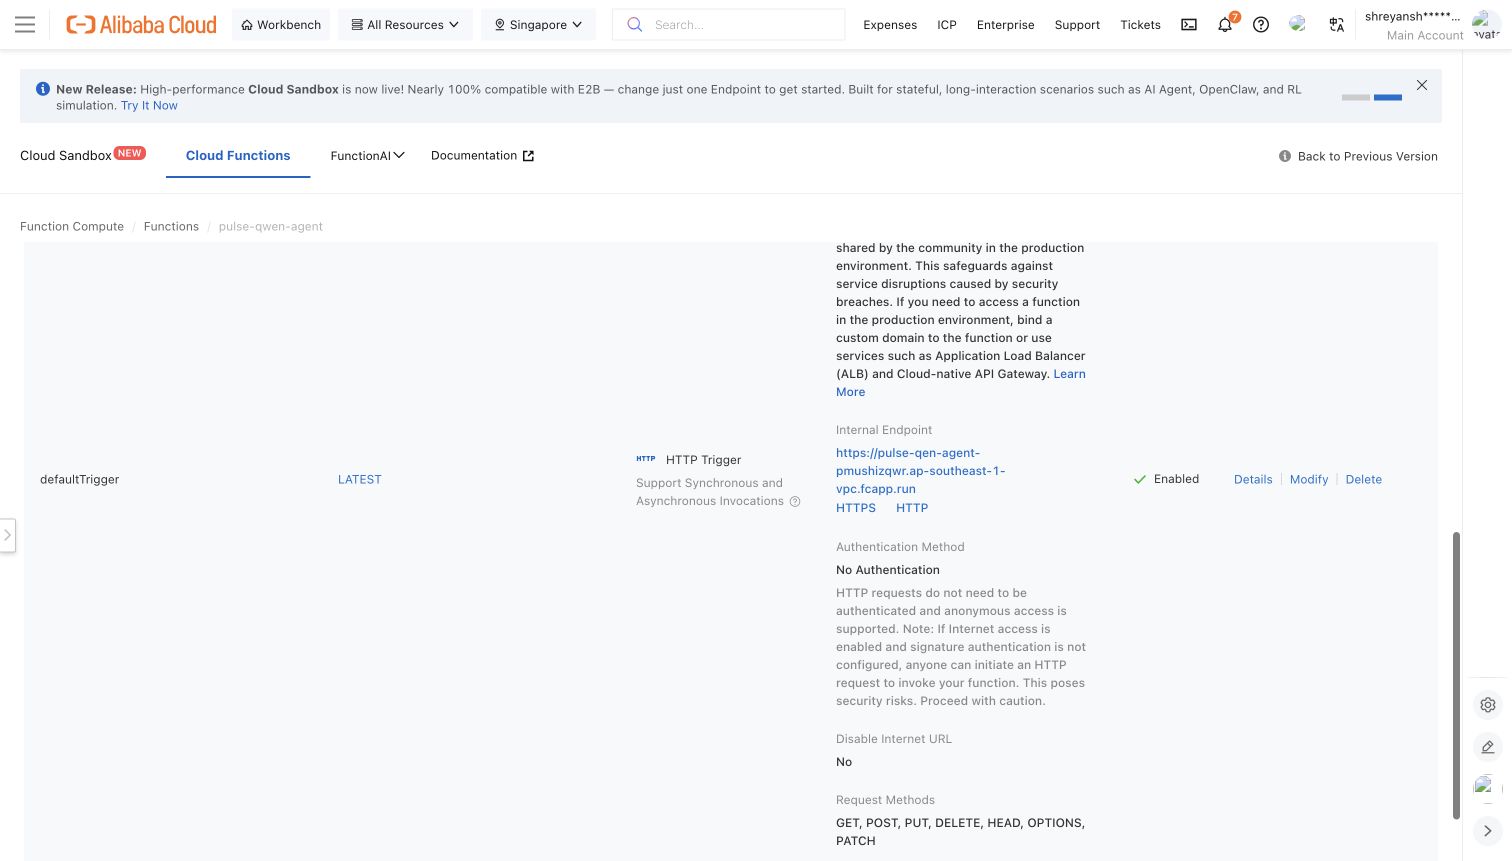The image size is (1512, 861).
Task: Click the user avatar image
Action: 1486,25
